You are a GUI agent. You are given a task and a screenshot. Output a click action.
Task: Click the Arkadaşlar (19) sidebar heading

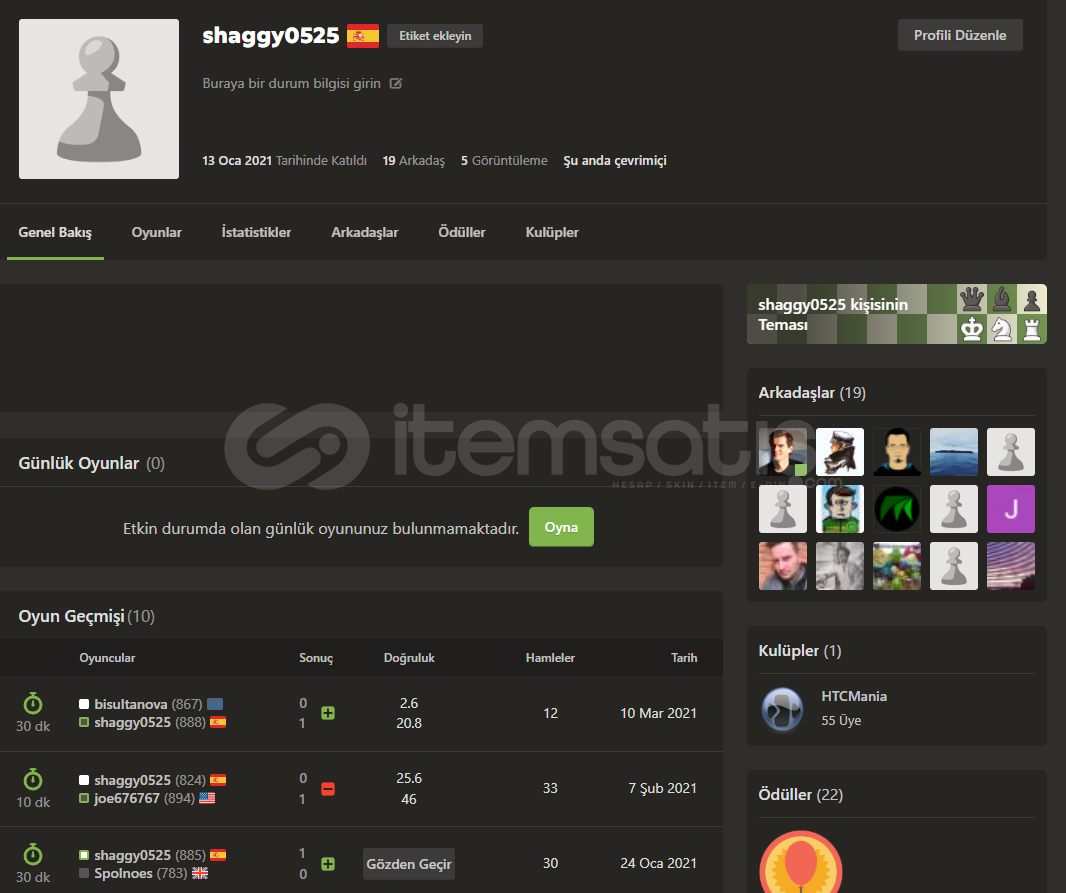tap(812, 393)
